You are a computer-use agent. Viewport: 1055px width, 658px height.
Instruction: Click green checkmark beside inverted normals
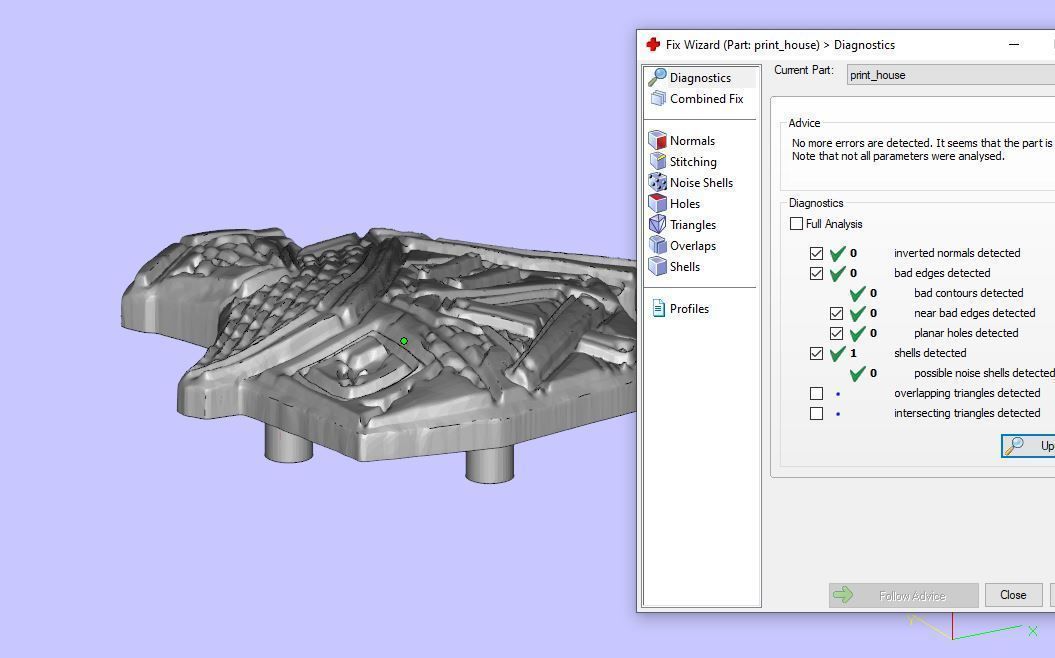pos(838,253)
